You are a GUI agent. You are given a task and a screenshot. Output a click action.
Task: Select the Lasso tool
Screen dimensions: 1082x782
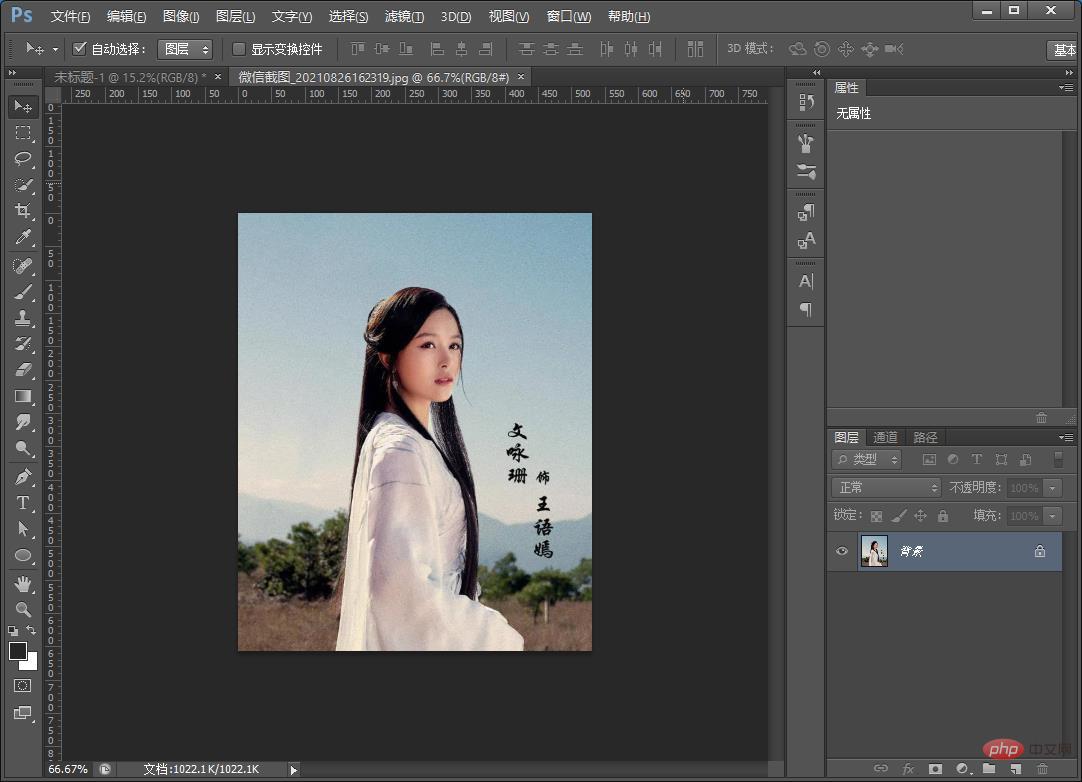(x=22, y=158)
